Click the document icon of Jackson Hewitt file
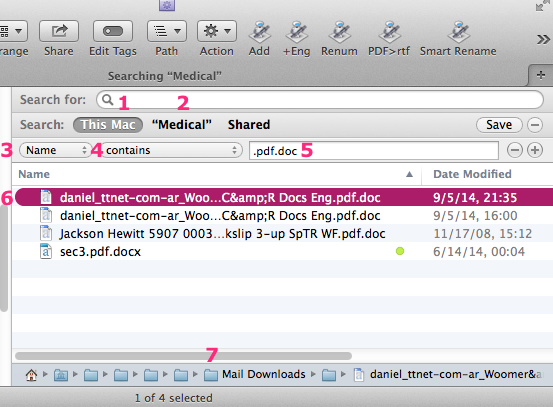553x407 pixels. point(46,233)
